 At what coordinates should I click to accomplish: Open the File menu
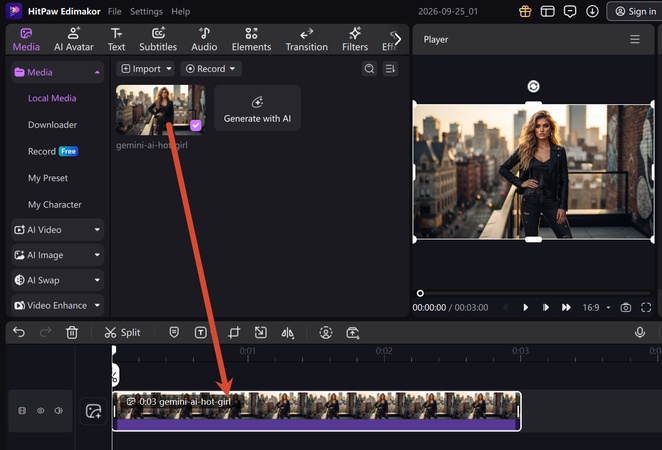114,11
